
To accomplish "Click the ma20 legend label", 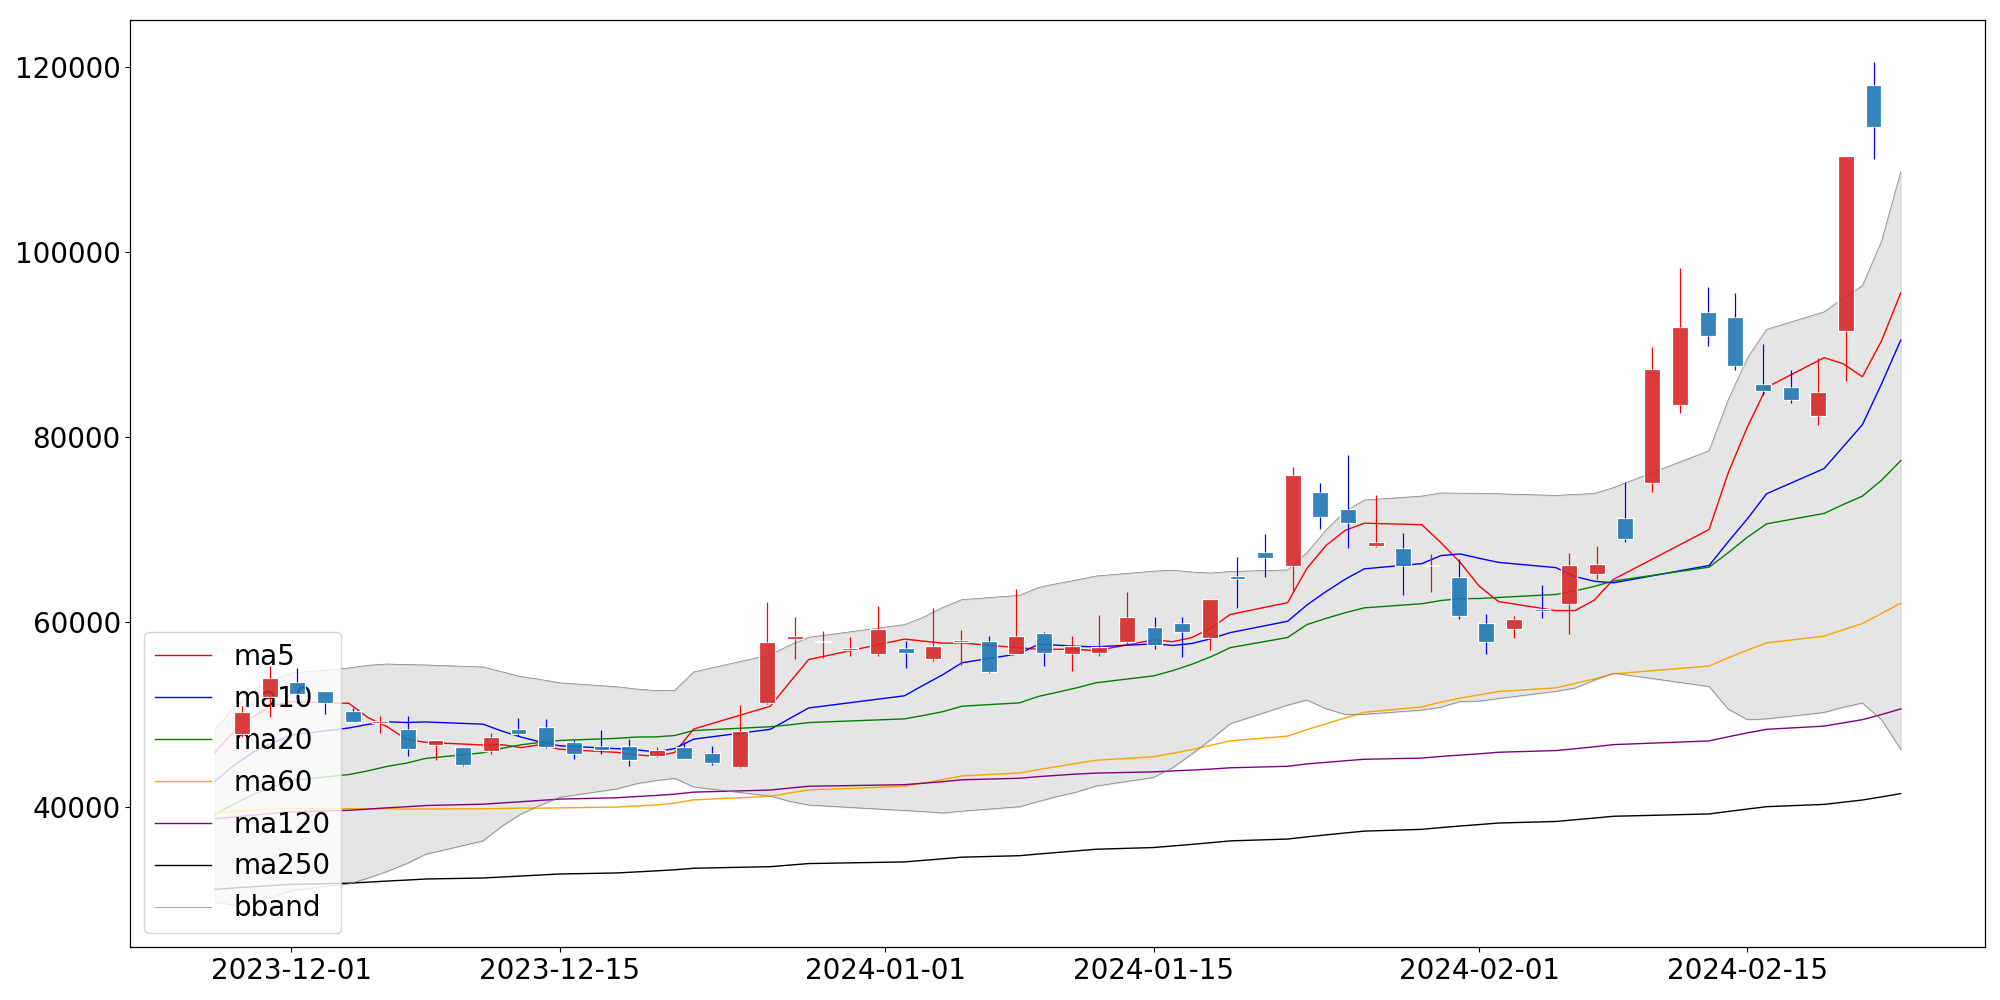I will pyautogui.click(x=273, y=740).
